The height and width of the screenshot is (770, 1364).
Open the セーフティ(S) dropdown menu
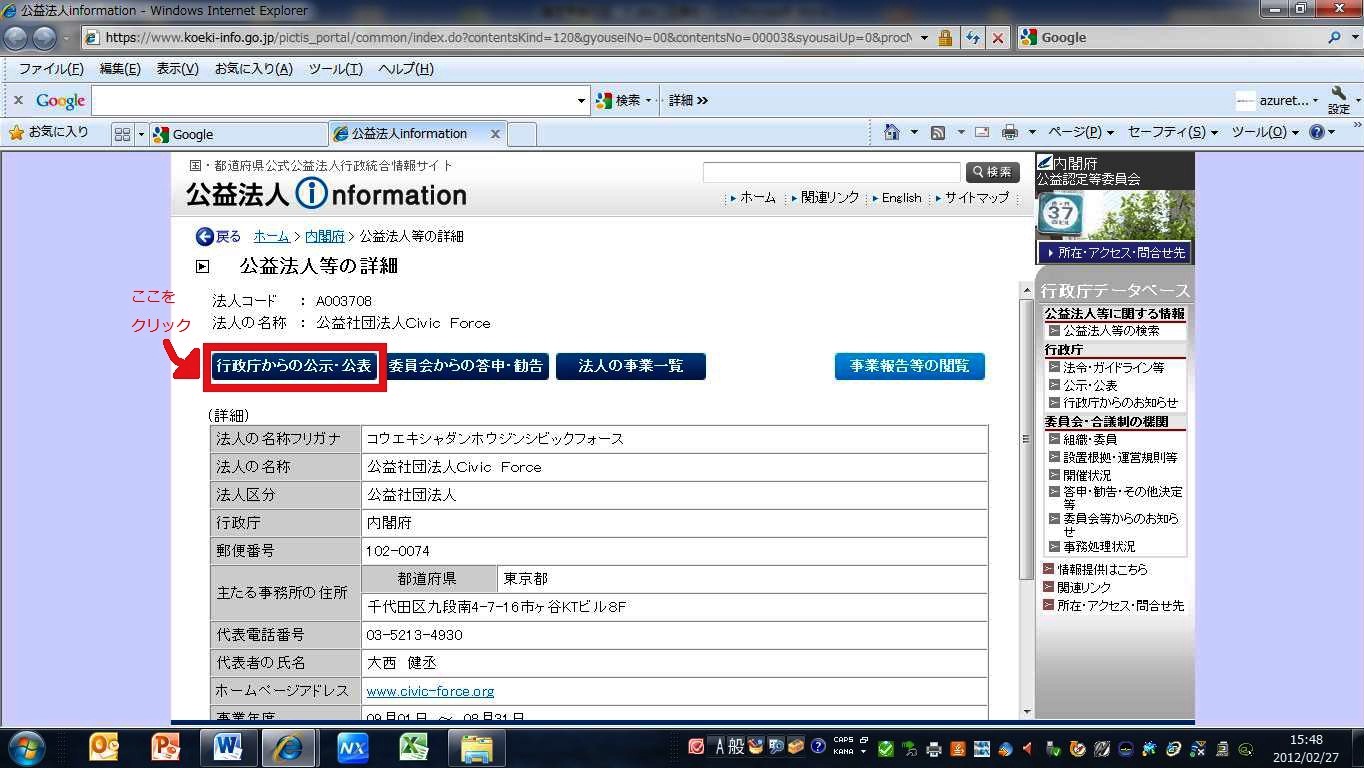coord(1173,132)
